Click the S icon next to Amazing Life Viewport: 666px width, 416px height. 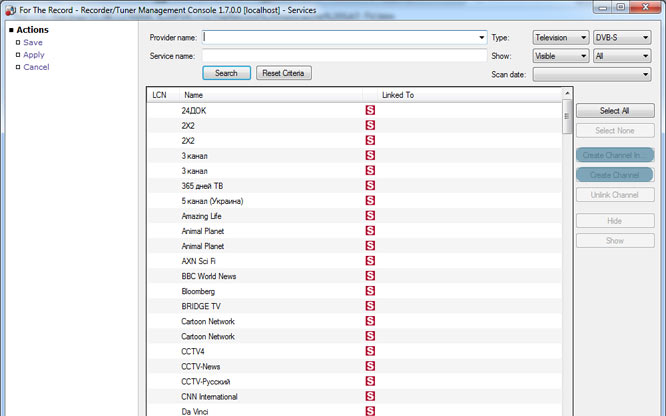tap(369, 216)
